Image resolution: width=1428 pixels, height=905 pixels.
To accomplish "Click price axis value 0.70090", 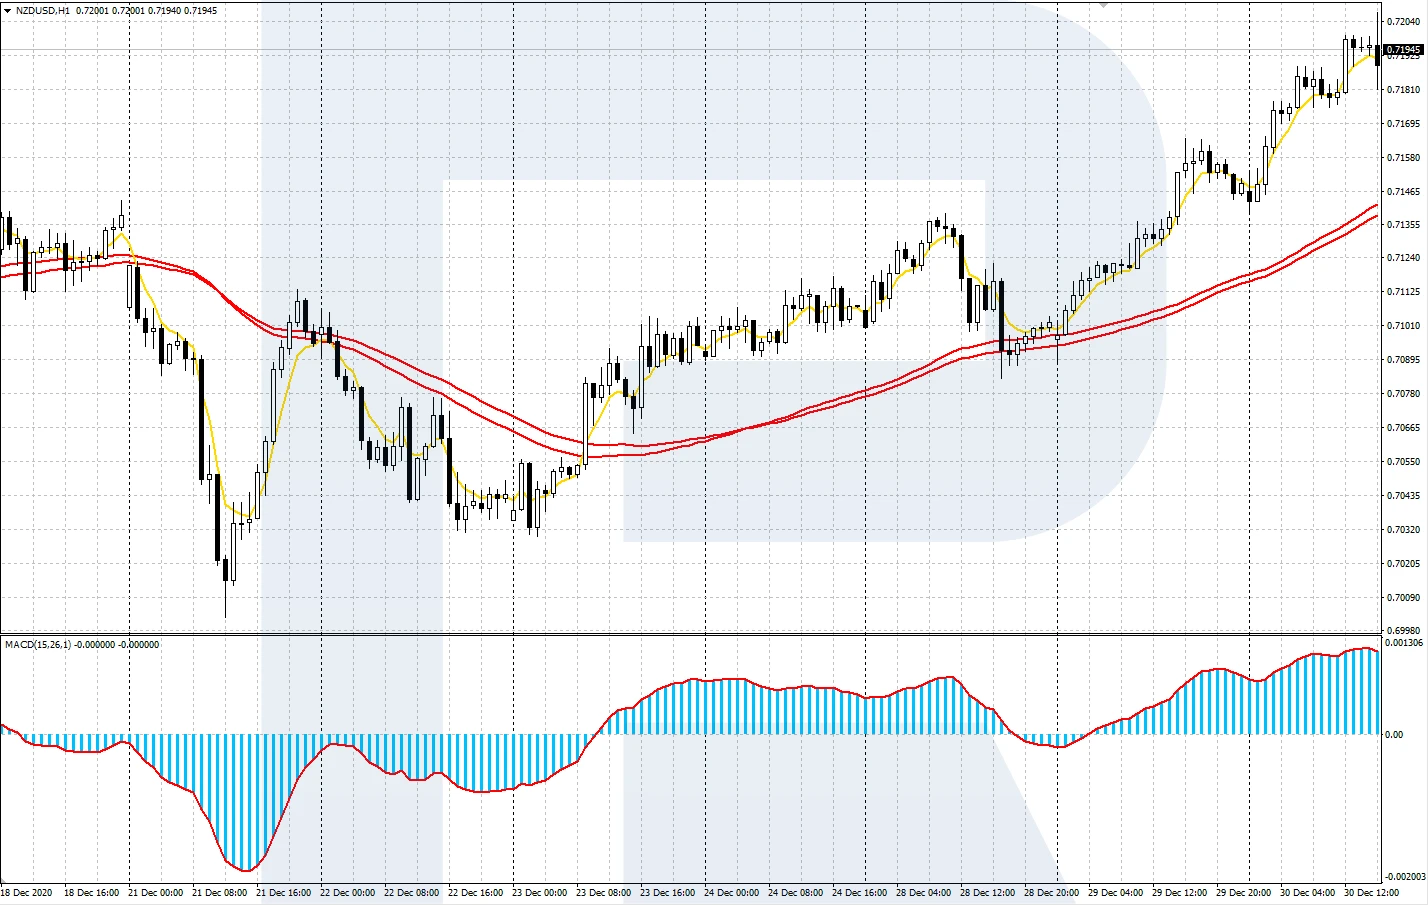I will [x=1404, y=598].
